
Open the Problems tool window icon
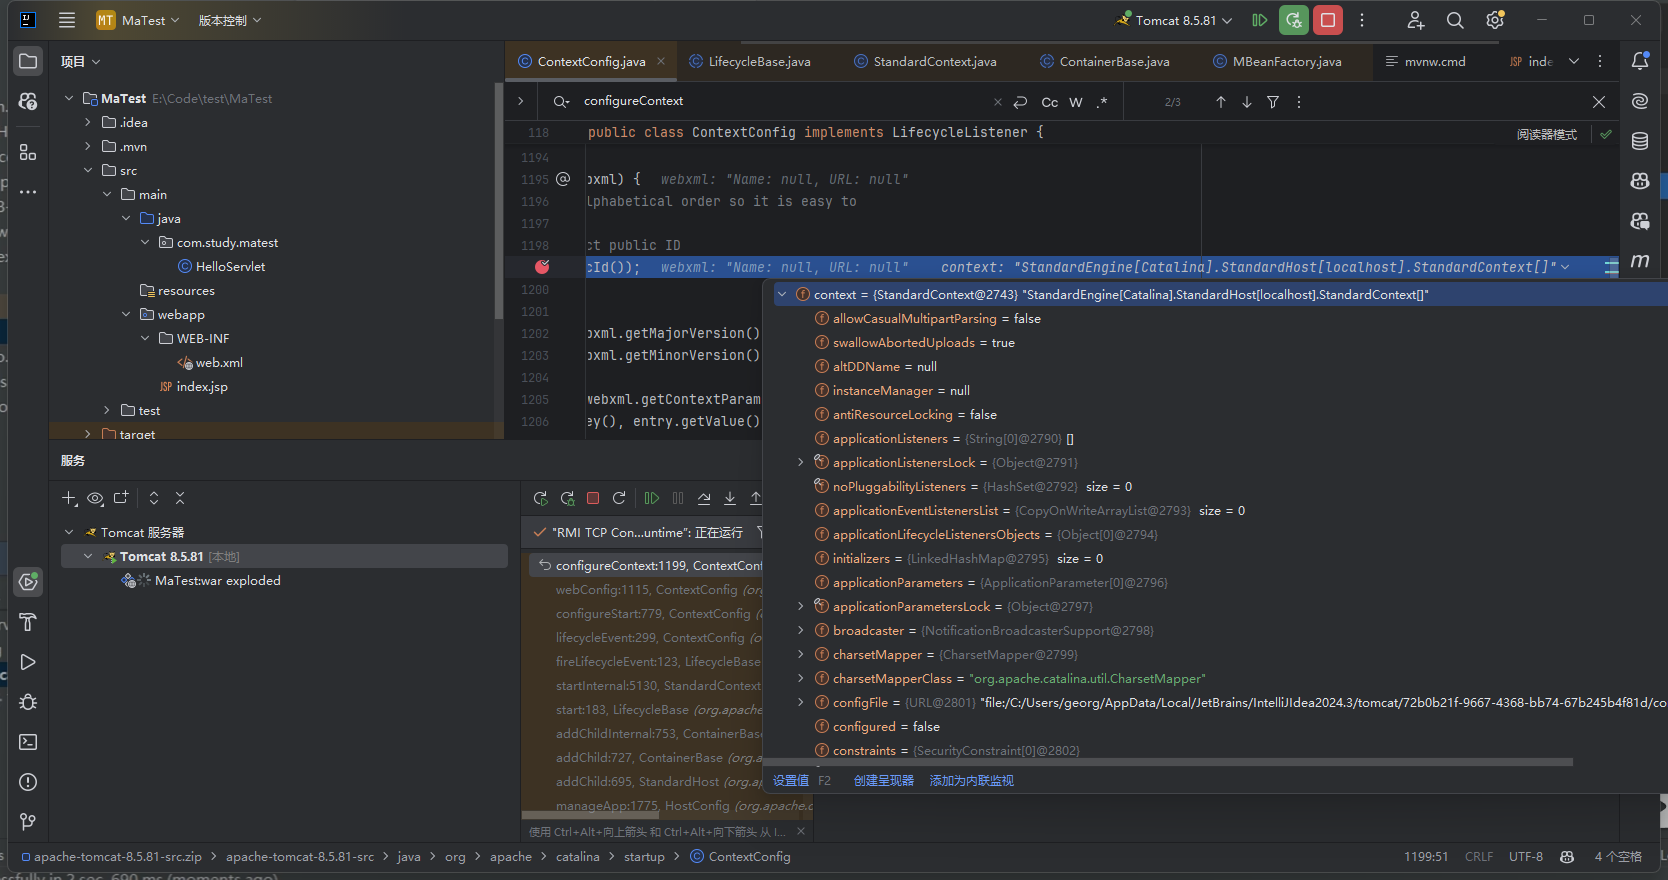click(x=28, y=782)
